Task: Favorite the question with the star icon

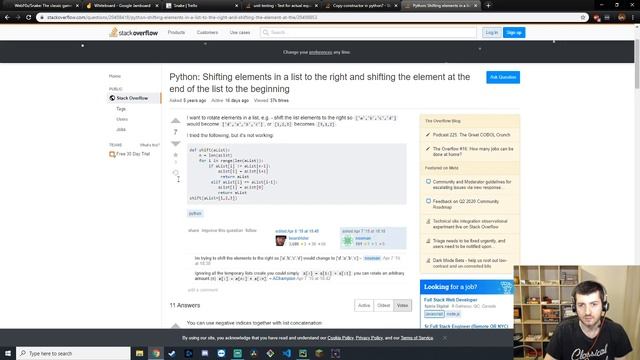Action: (176, 155)
